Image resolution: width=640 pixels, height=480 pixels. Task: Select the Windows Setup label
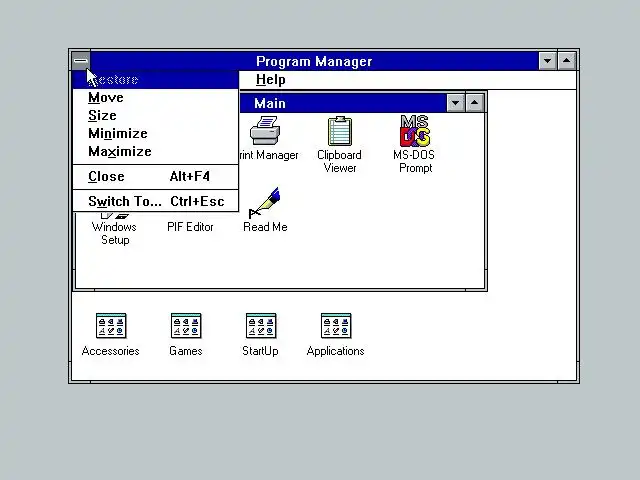point(115,233)
